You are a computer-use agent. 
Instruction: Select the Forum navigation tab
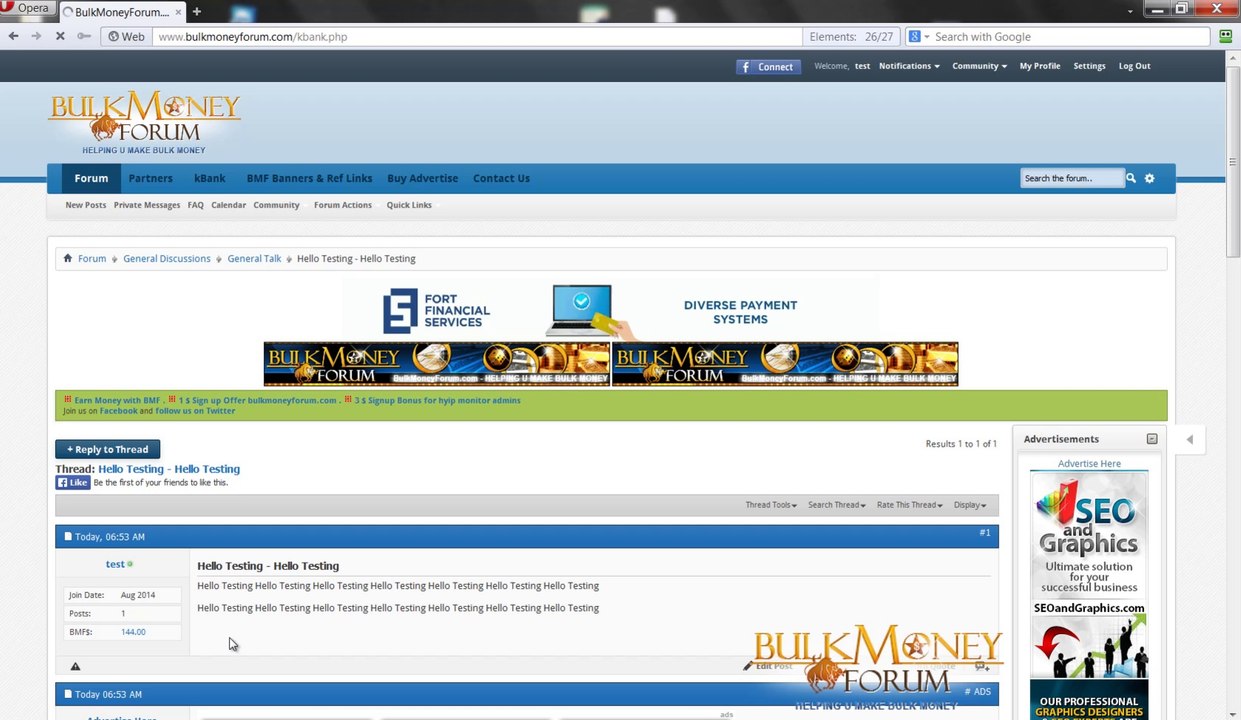(x=91, y=178)
